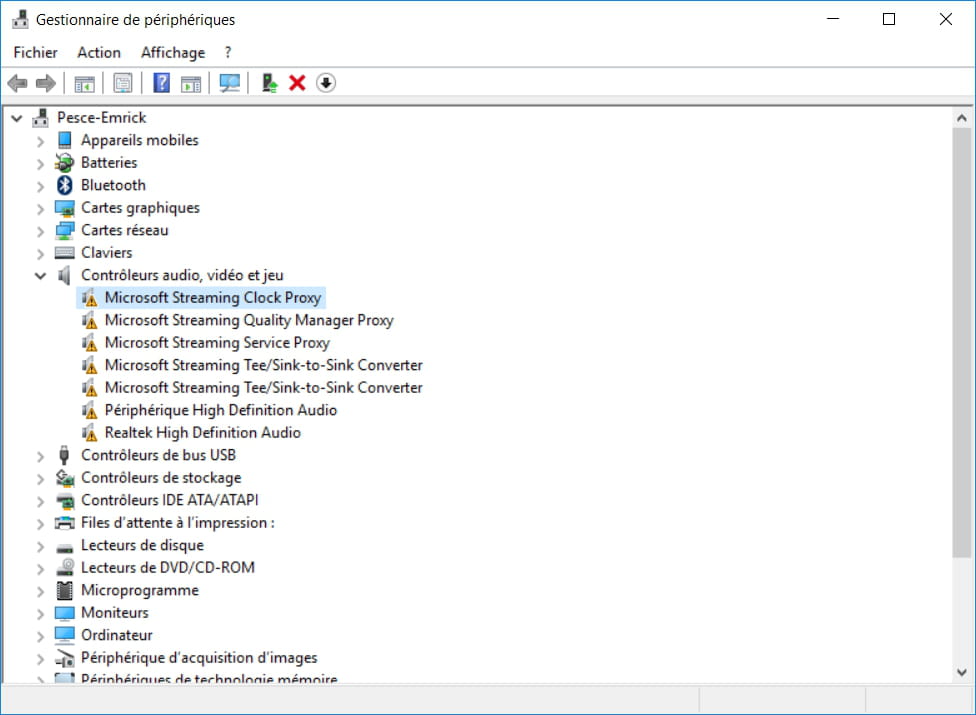This screenshot has width=976, height=715.
Task: Expand the Contrôleurs de bus USB category
Action: point(40,456)
